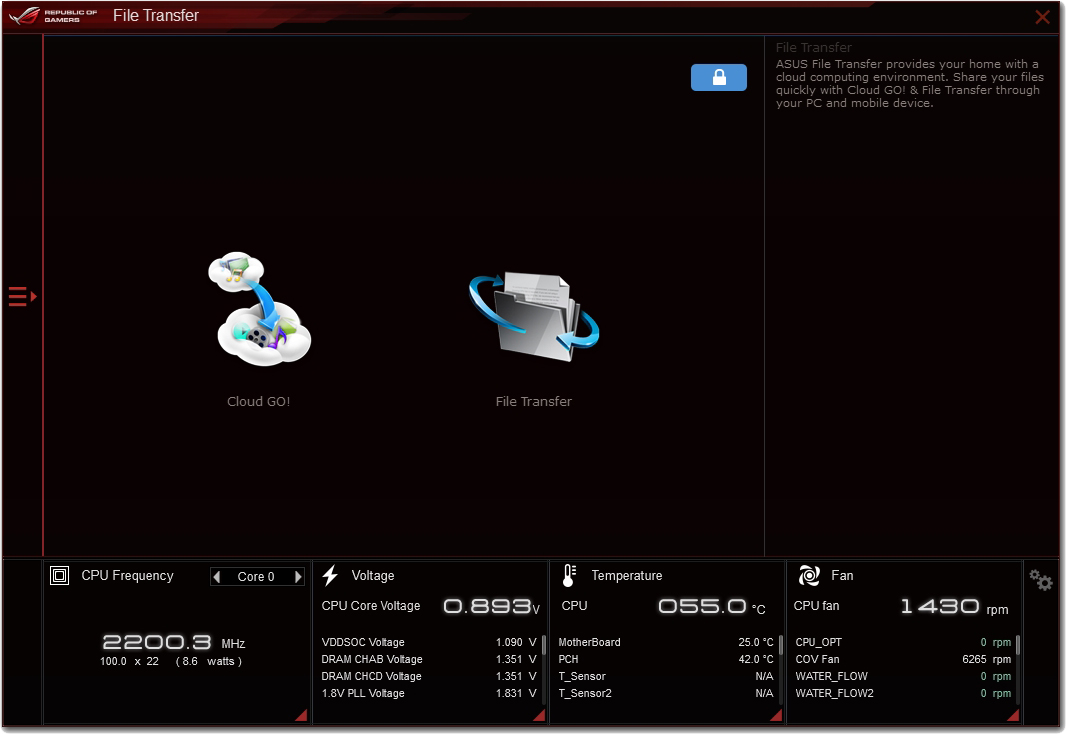This screenshot has width=1066, height=734.
Task: Close the File Transfer window
Action: click(x=1042, y=17)
